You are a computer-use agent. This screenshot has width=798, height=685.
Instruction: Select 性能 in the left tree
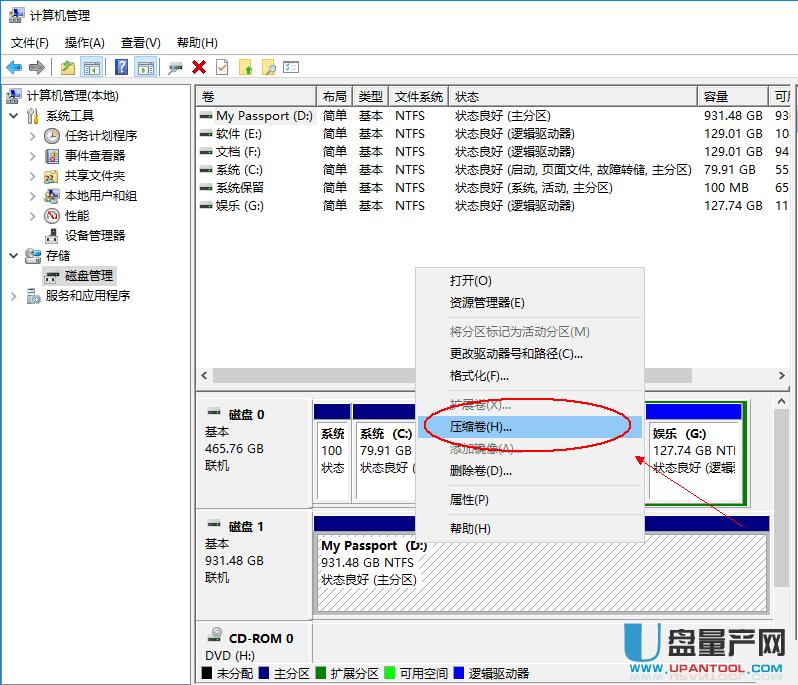tap(77, 215)
